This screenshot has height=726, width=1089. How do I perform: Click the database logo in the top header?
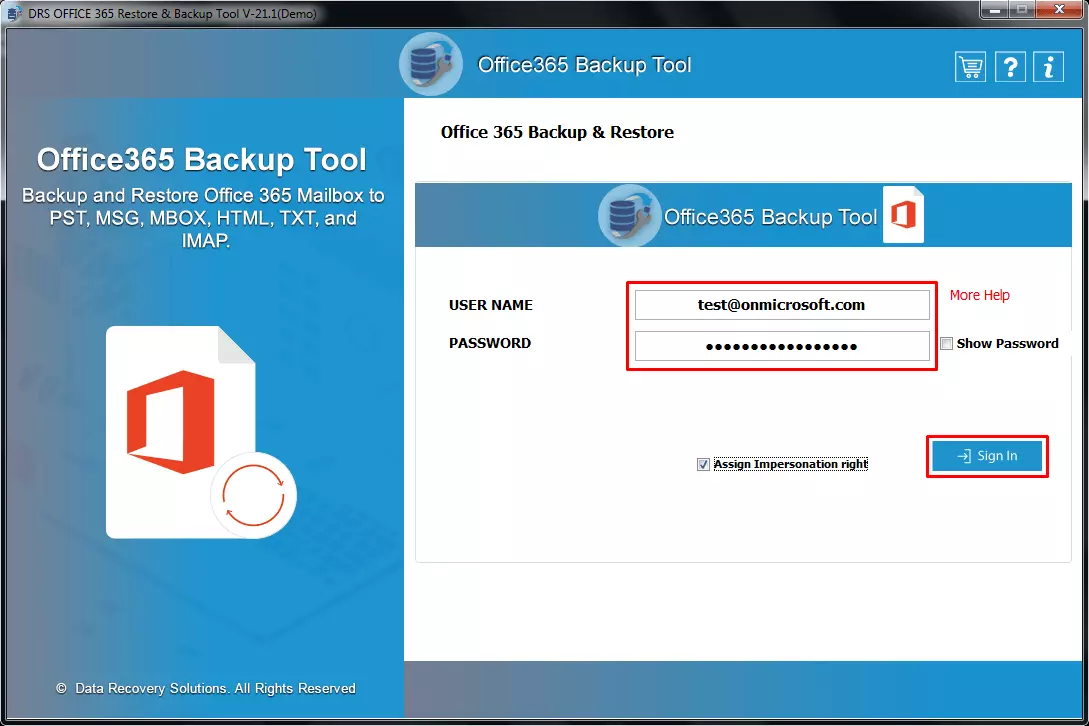(430, 64)
